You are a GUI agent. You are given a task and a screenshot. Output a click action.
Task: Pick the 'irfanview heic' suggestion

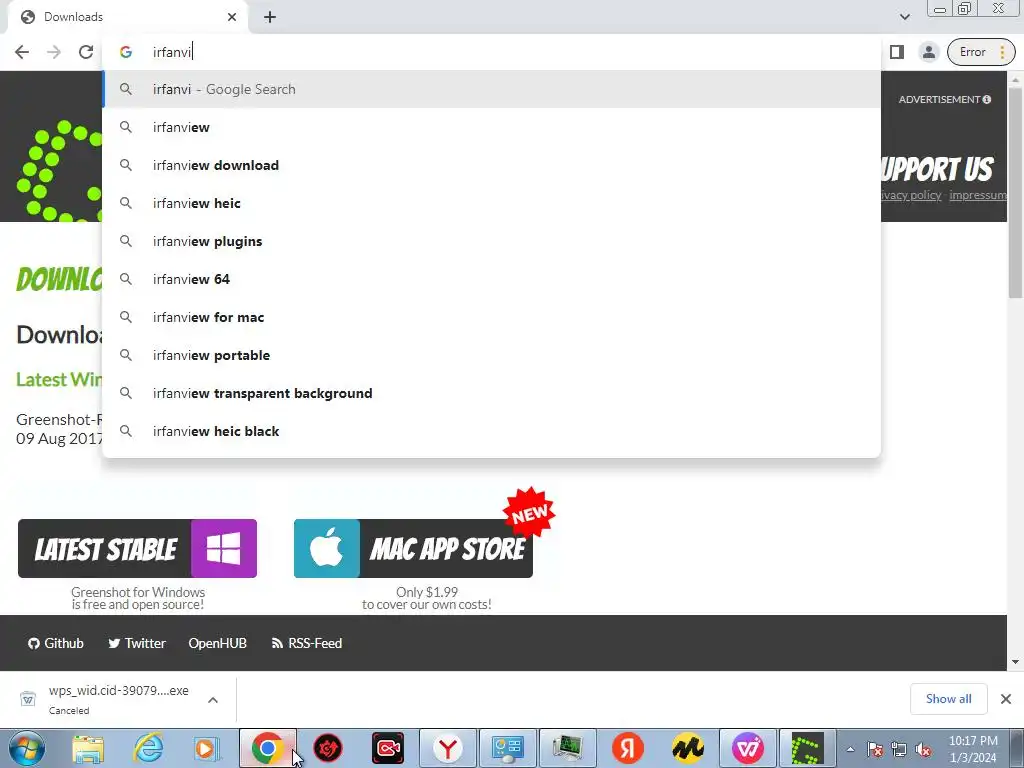click(491, 203)
